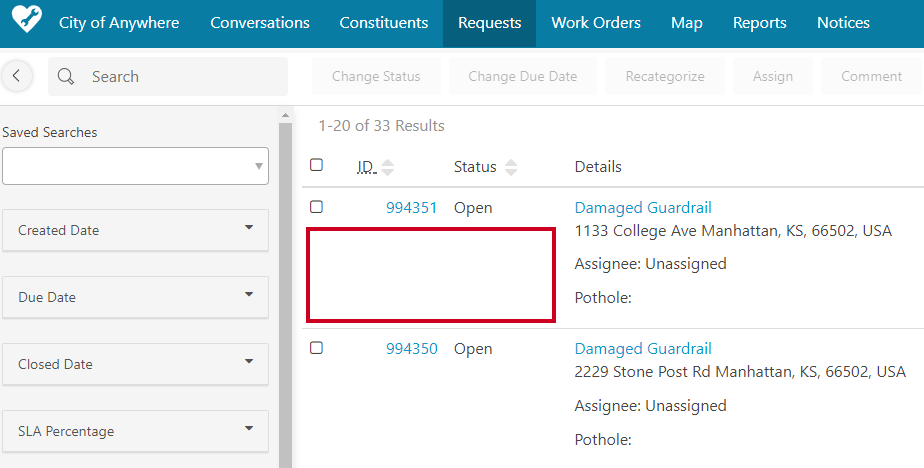Image resolution: width=924 pixels, height=468 pixels.
Task: Tick the select-all checkbox in table header
Action: [316, 165]
